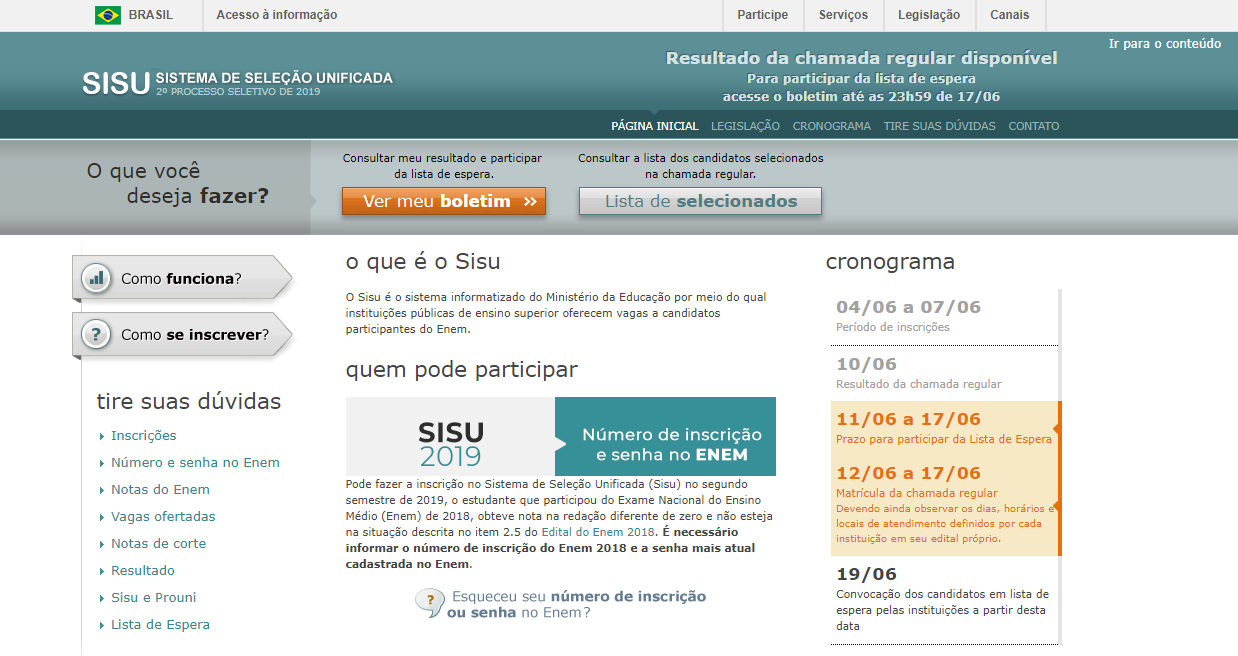Click the bar chart icon beside Como funciona
Screen dimensions: 1238x656
pyautogui.click(x=96, y=278)
